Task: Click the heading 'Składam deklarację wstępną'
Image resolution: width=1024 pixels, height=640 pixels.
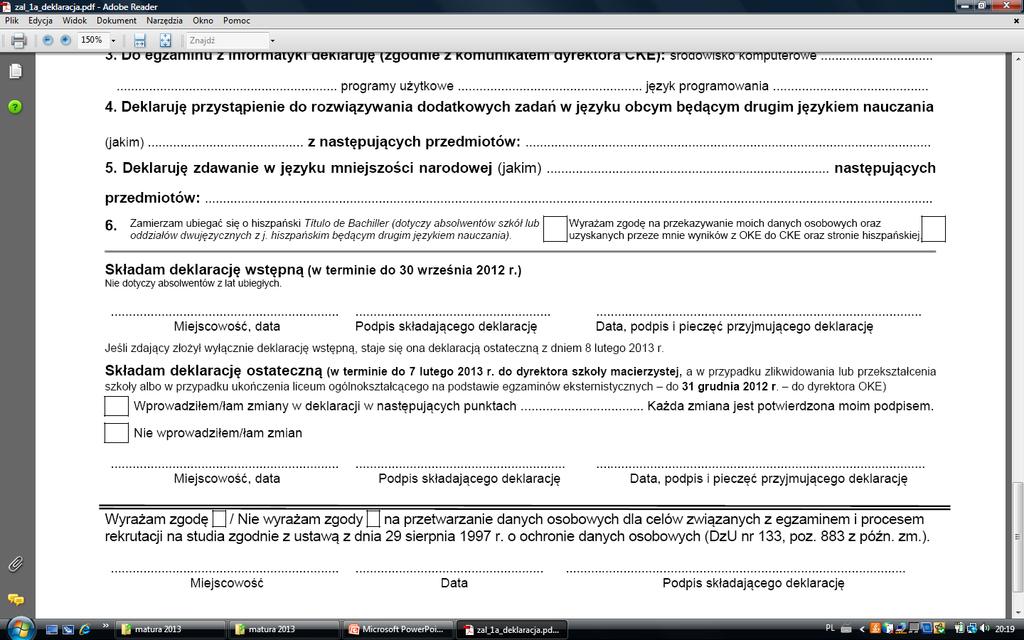Action: pos(204,269)
